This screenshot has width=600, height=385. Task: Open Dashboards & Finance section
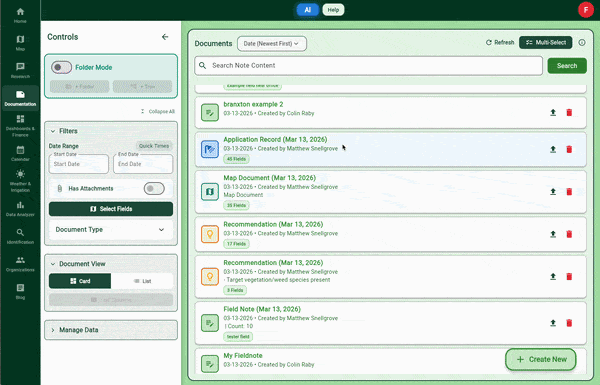click(x=20, y=126)
